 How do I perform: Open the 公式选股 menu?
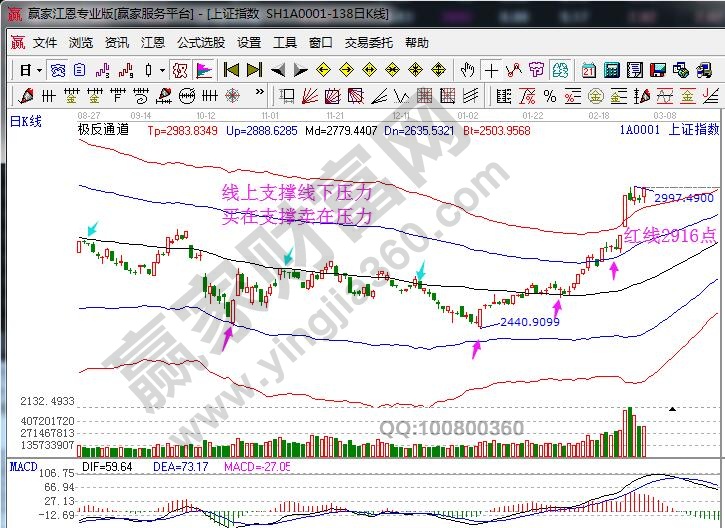(200, 43)
